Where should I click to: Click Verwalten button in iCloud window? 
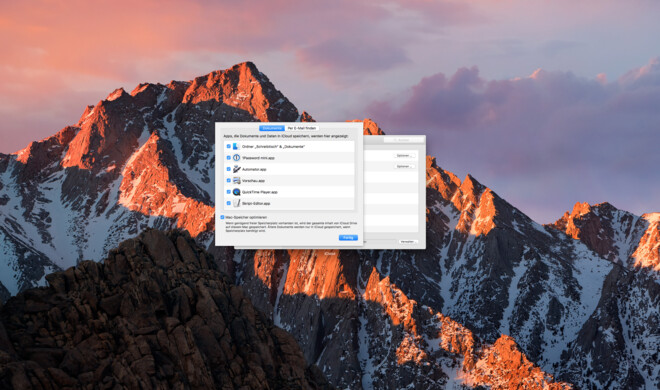tap(408, 242)
